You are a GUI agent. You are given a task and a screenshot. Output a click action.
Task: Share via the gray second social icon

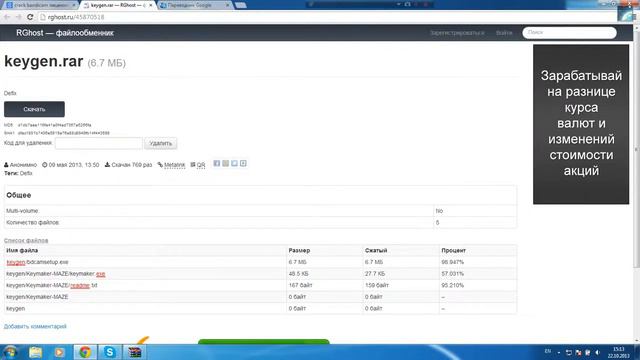click(x=225, y=163)
